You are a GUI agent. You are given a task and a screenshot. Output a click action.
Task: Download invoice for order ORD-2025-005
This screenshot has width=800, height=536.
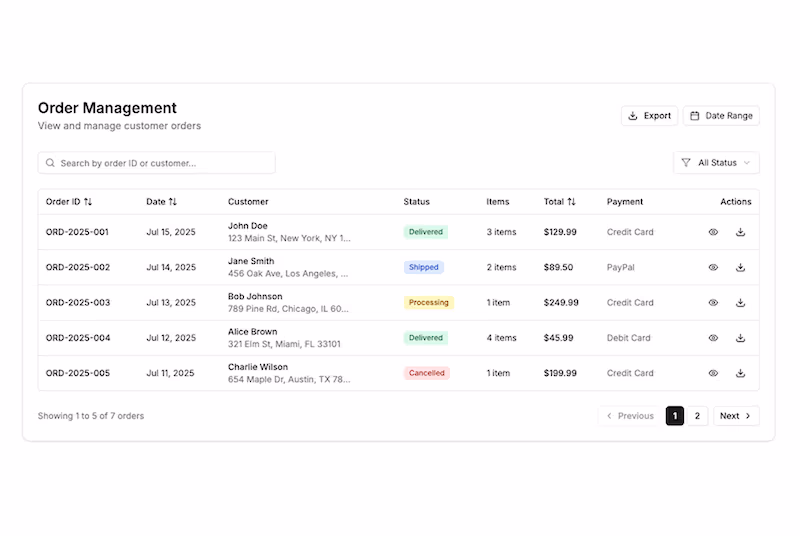(740, 373)
